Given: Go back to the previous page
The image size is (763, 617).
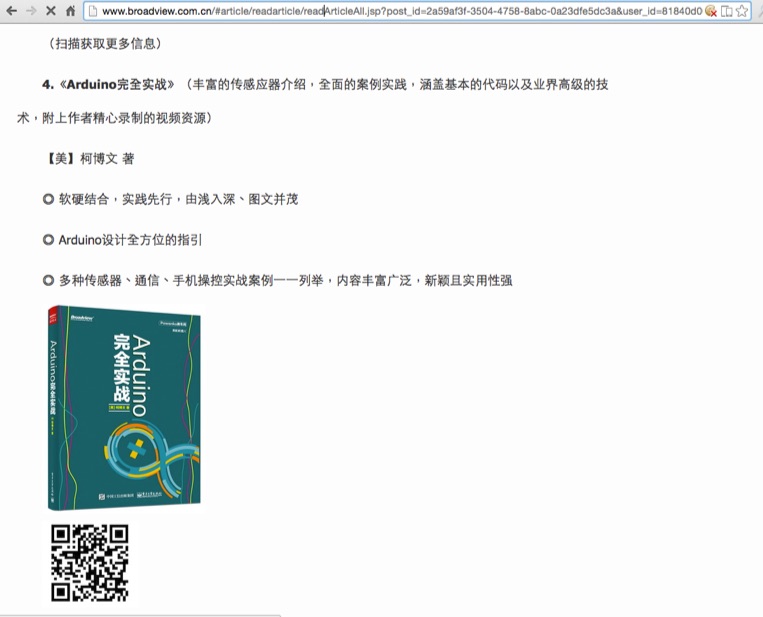Looking at the screenshot, I should click(11, 11).
